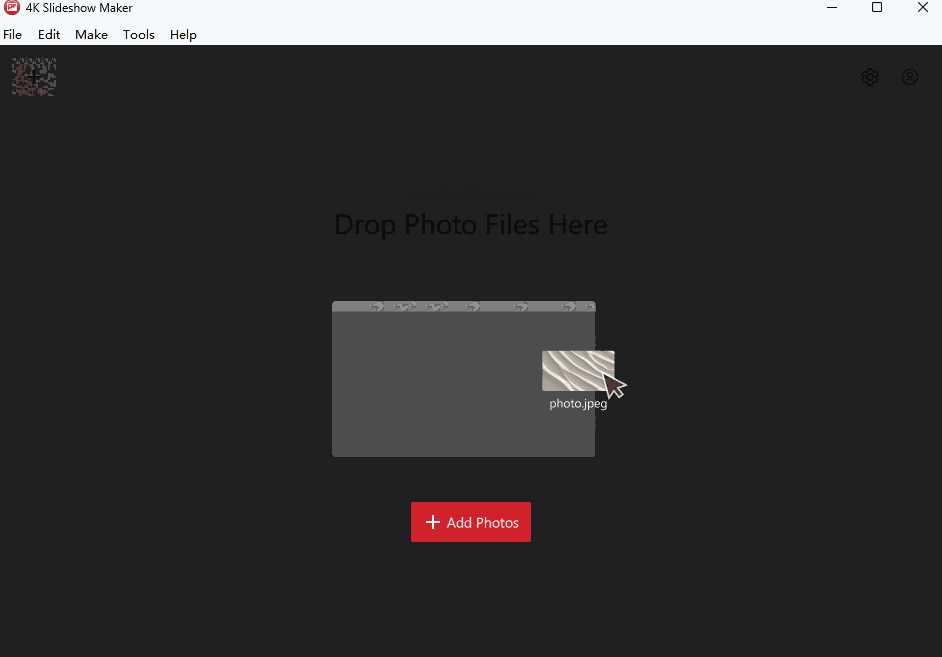Open the Help menu
Screen dimensions: 942x657
[x=183, y=34]
